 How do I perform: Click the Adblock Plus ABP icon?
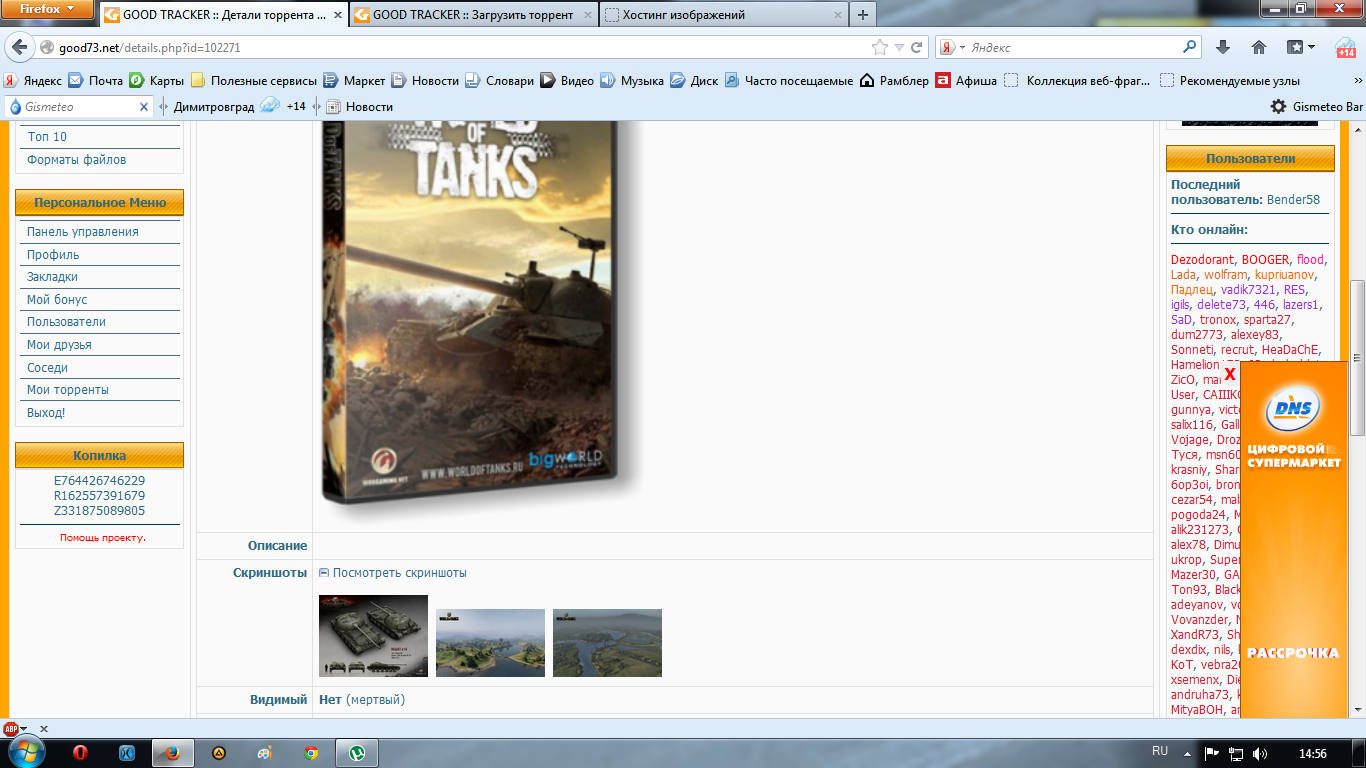coord(11,729)
